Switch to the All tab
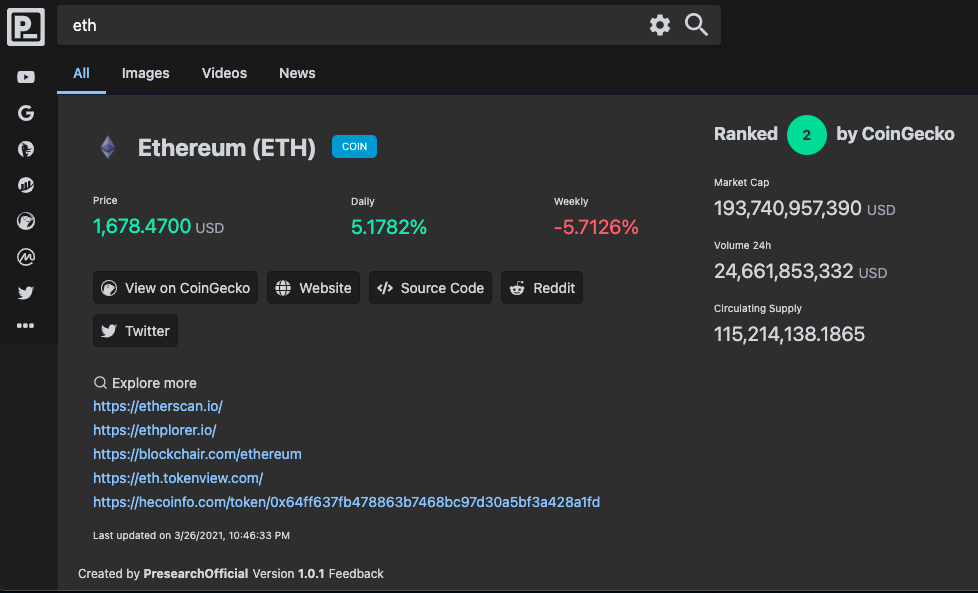Image resolution: width=978 pixels, height=593 pixels. tap(81, 74)
